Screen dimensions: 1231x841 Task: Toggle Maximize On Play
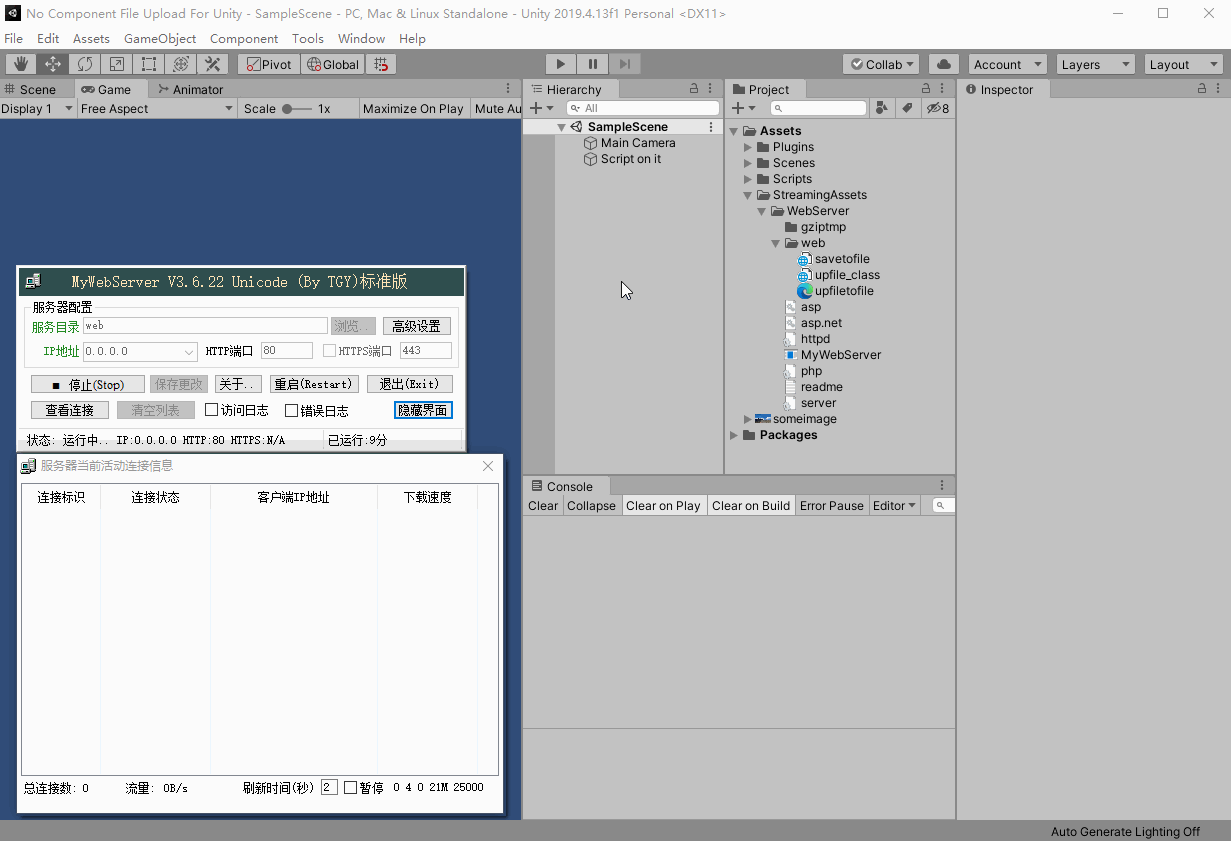pyautogui.click(x=413, y=108)
